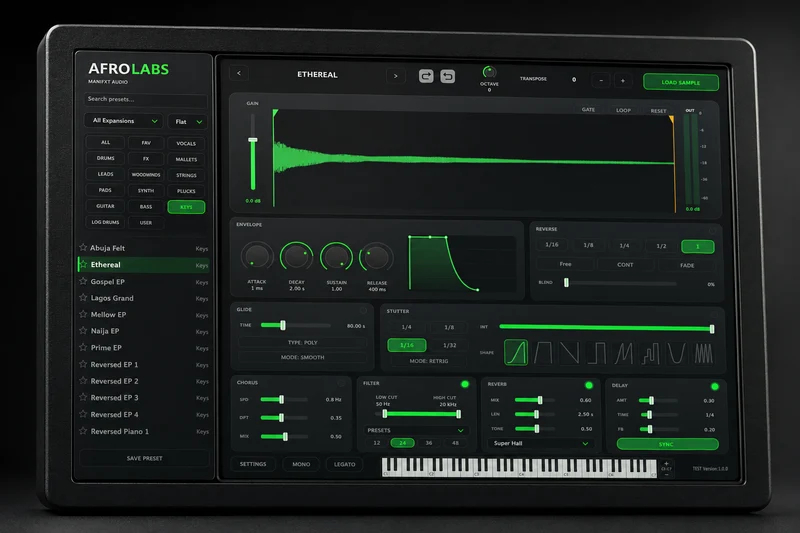This screenshot has width=800, height=533.
Task: Select the ramp-up stutter shape
Action: (x=516, y=352)
